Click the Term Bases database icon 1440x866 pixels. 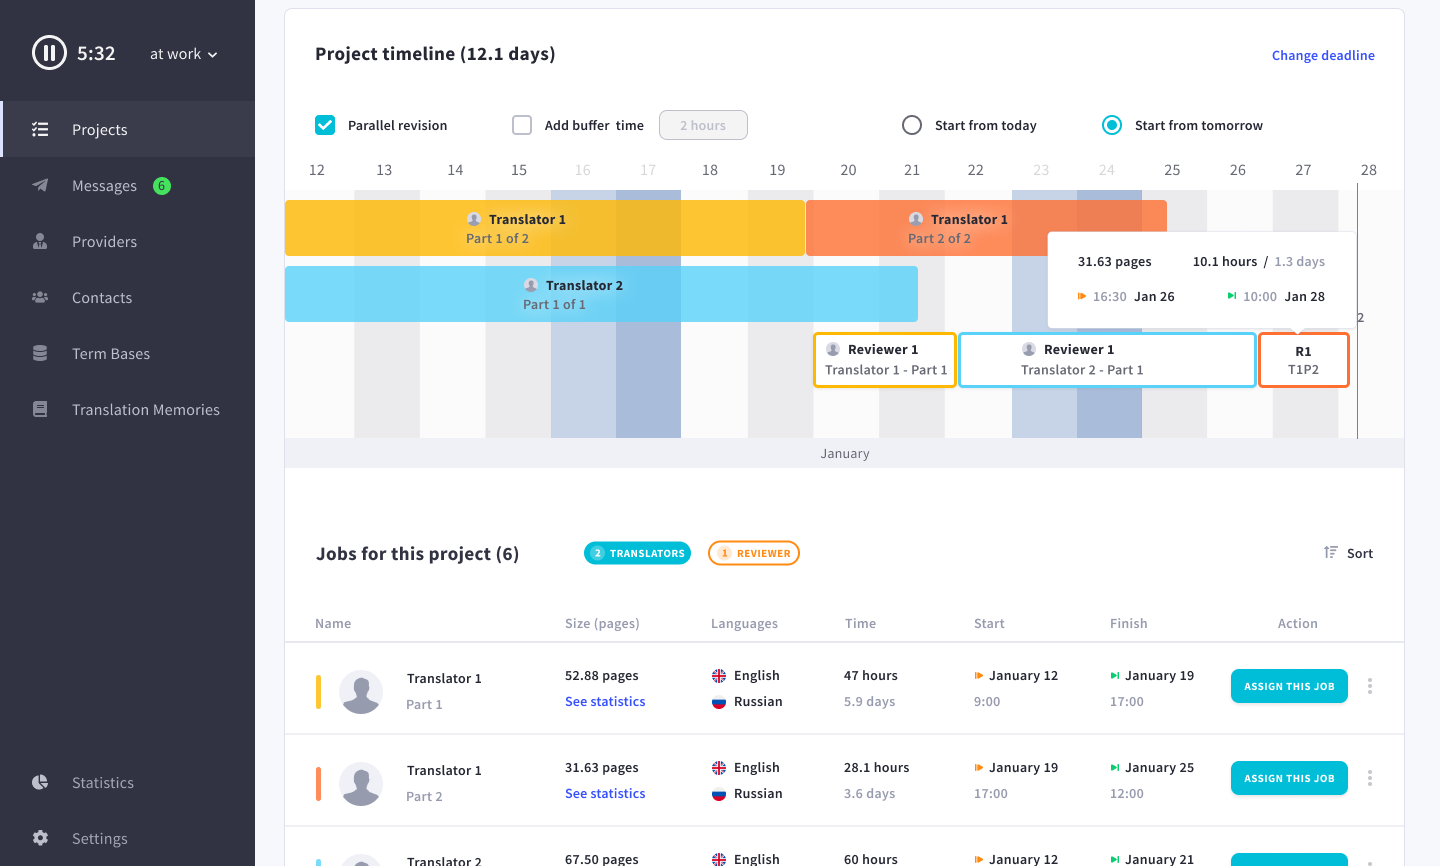tap(40, 353)
